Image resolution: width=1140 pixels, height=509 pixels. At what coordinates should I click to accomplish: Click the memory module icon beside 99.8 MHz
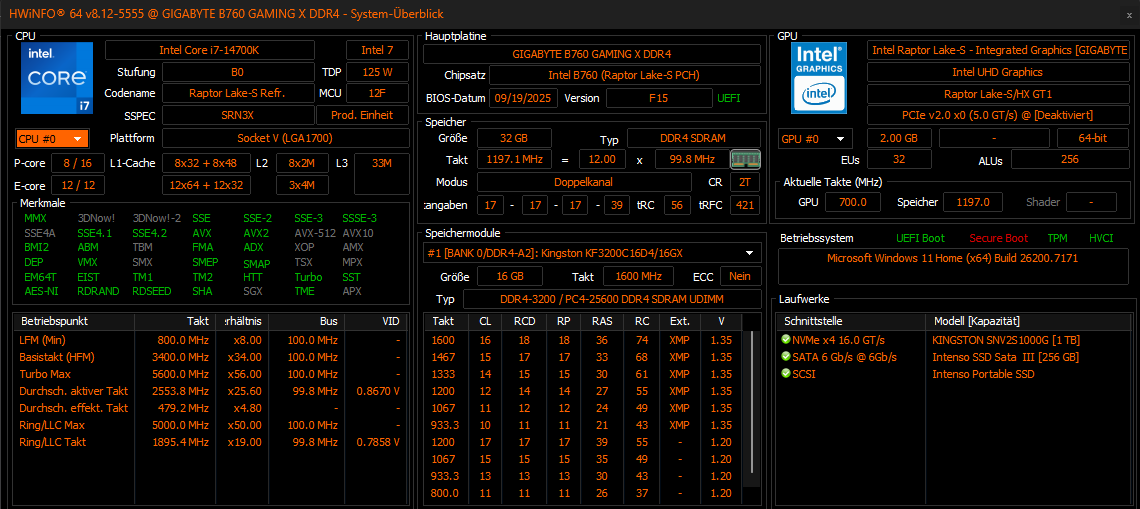[745, 159]
